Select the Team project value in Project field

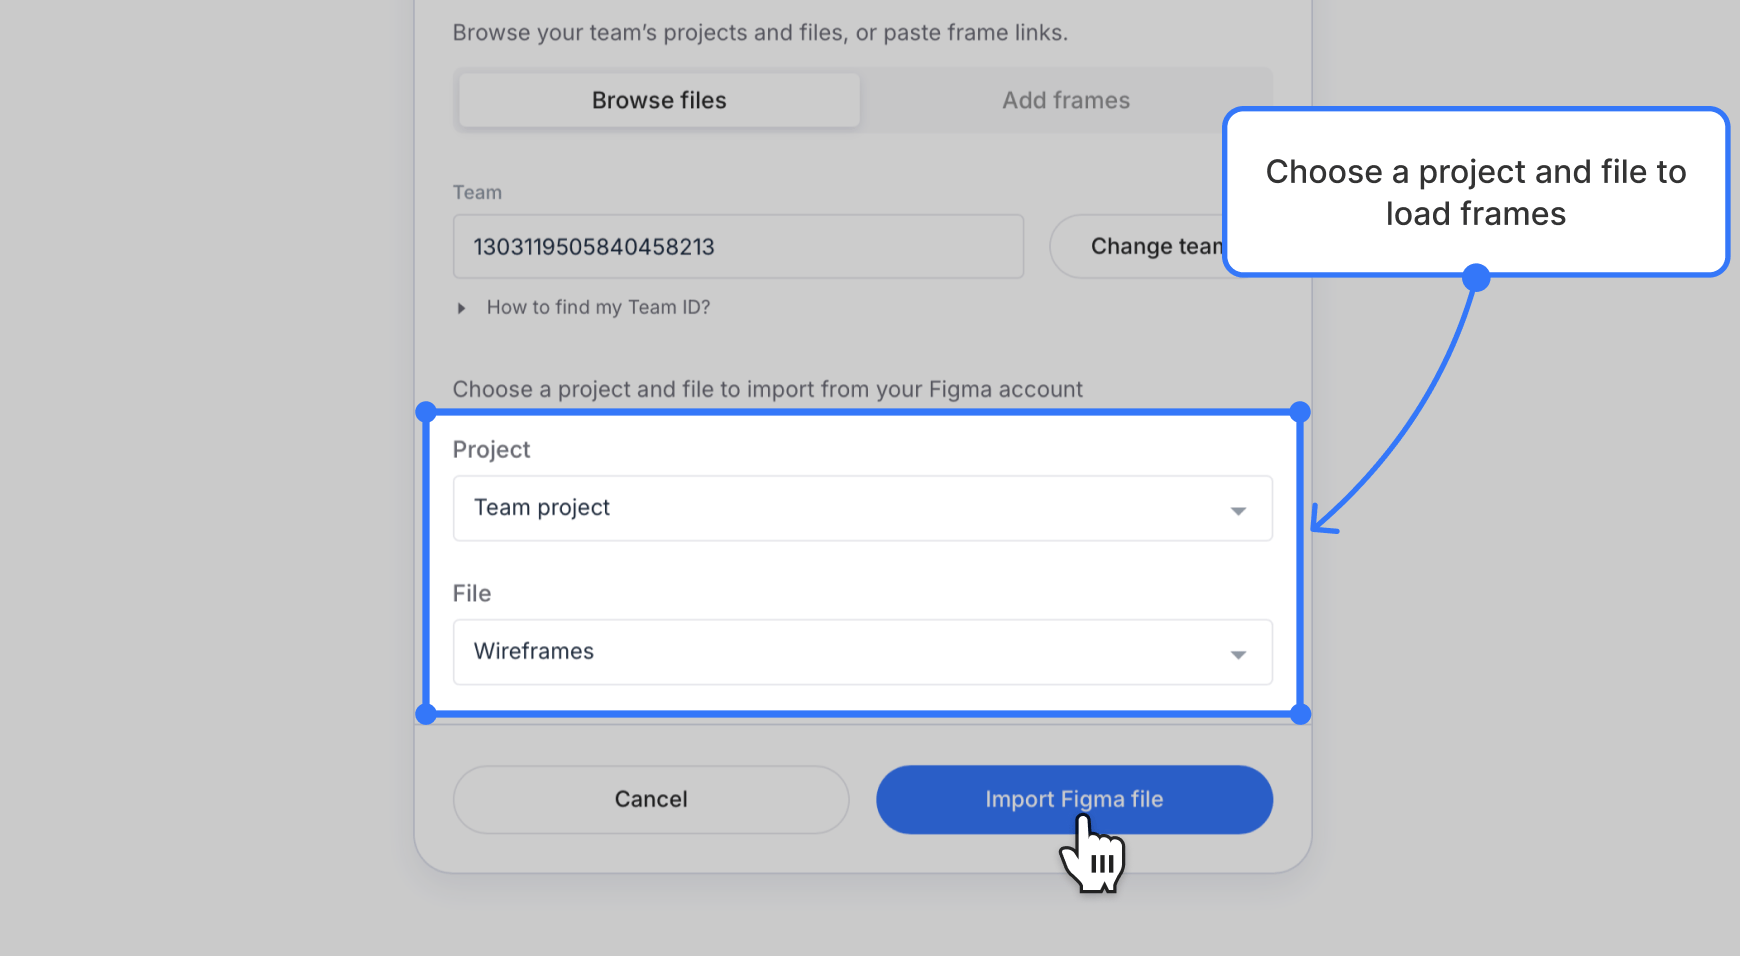point(540,508)
